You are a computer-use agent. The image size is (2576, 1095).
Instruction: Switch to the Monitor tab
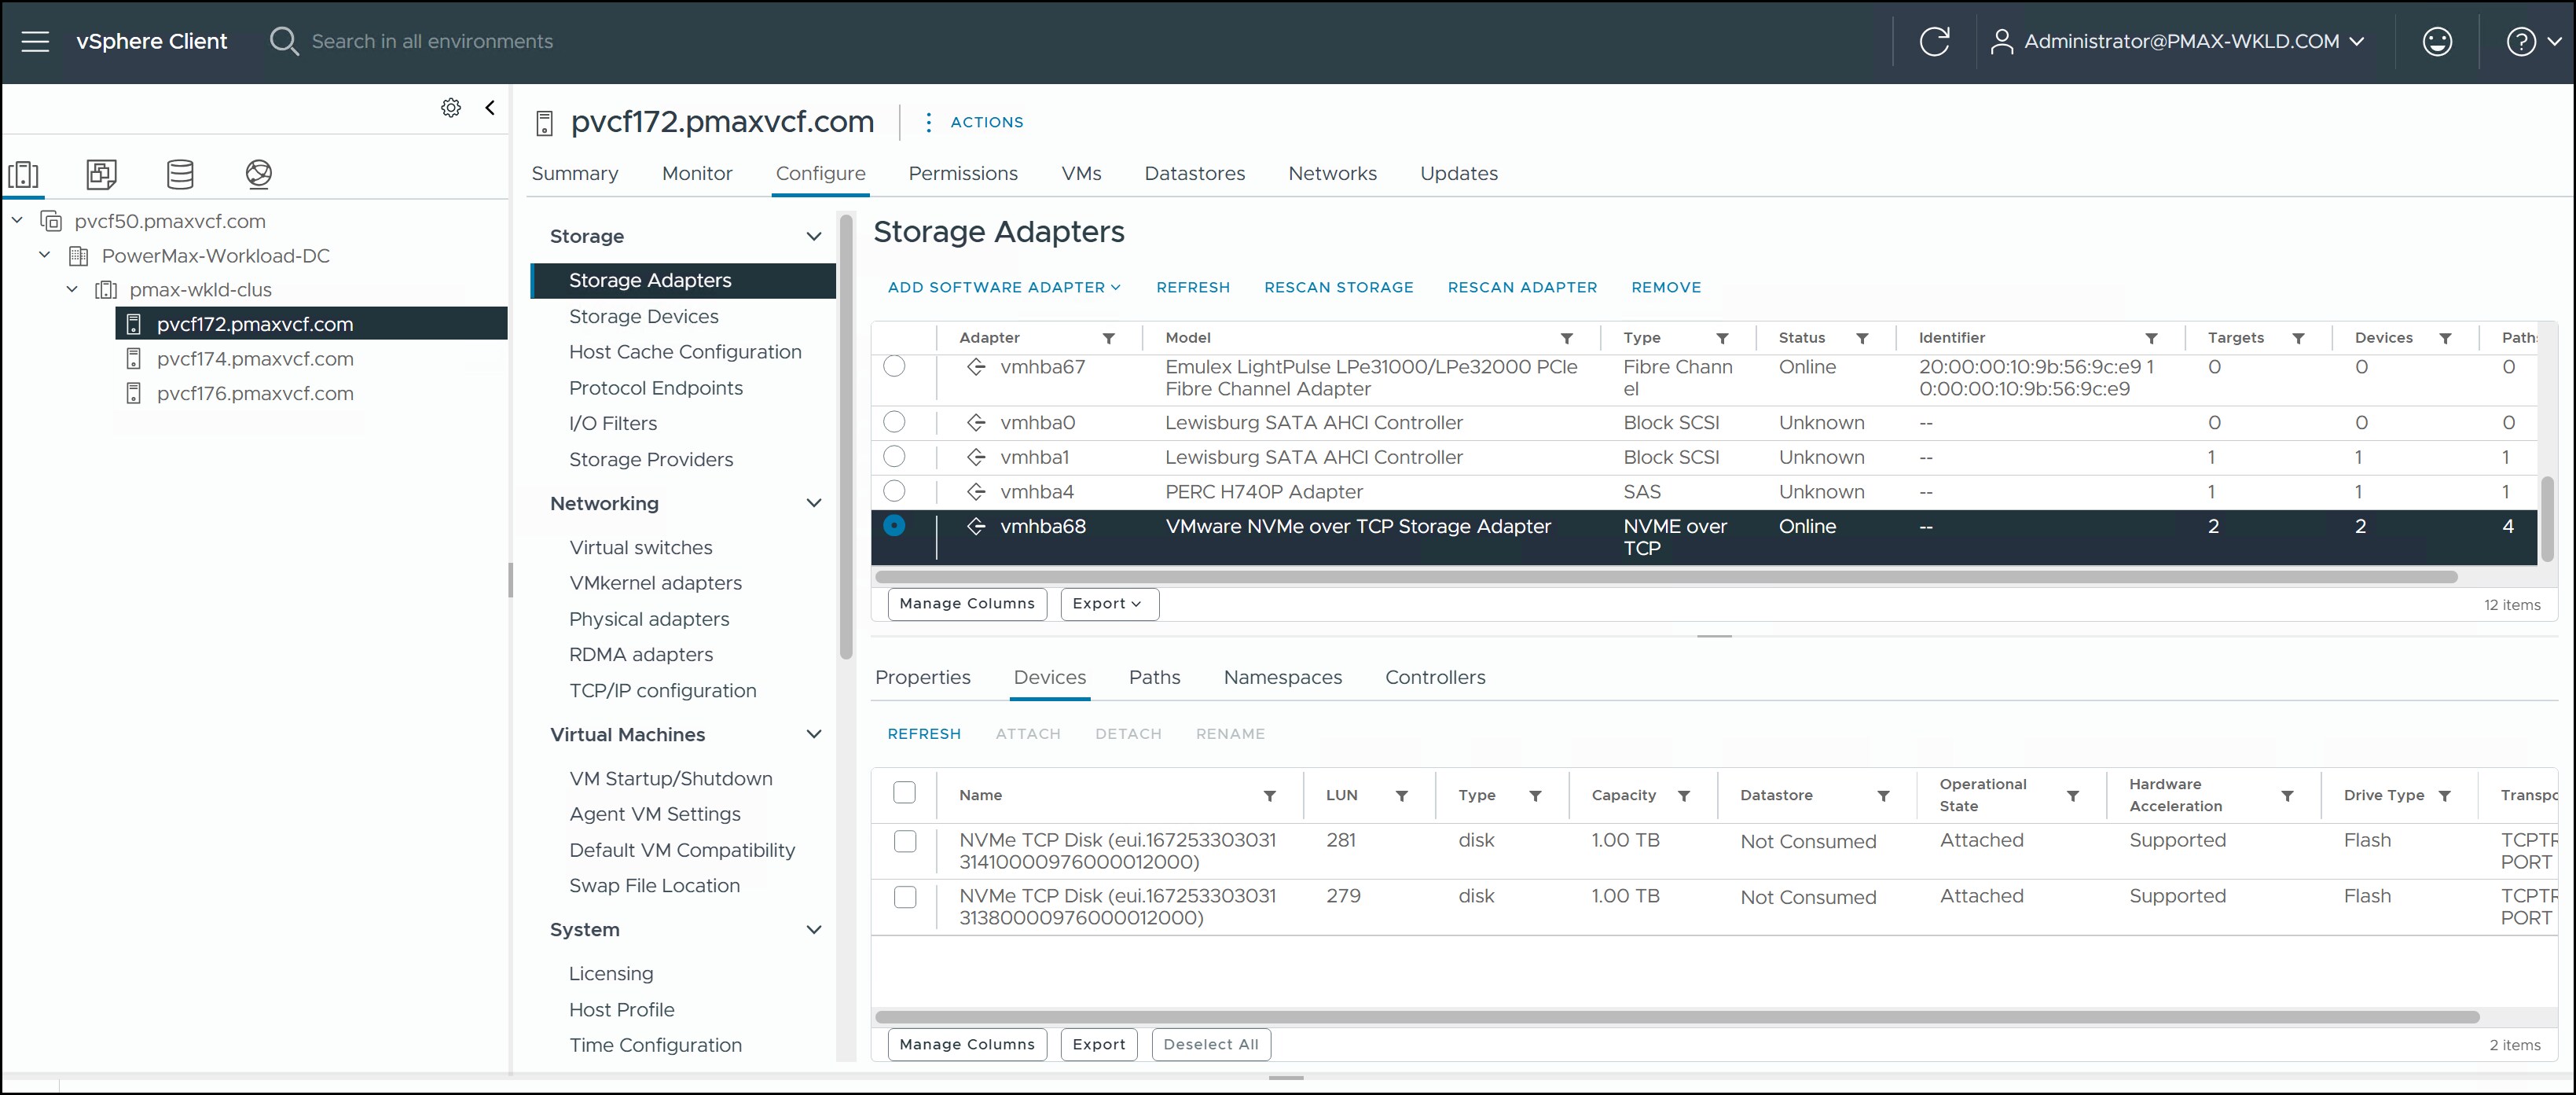tap(697, 173)
